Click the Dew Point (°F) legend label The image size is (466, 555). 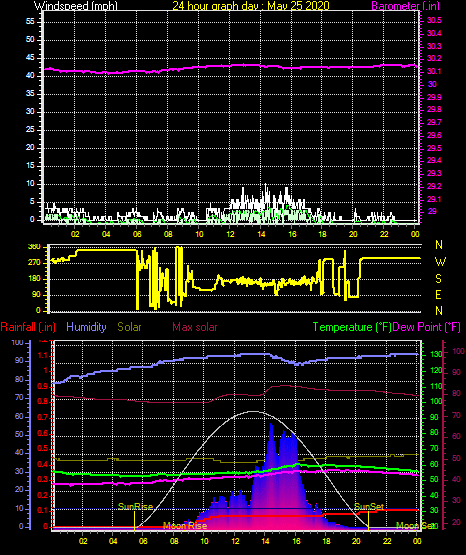tap(427, 327)
